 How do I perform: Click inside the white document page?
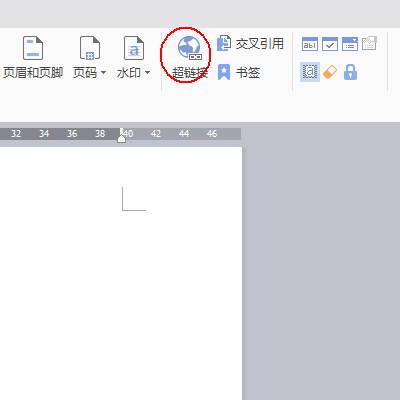[121, 273]
